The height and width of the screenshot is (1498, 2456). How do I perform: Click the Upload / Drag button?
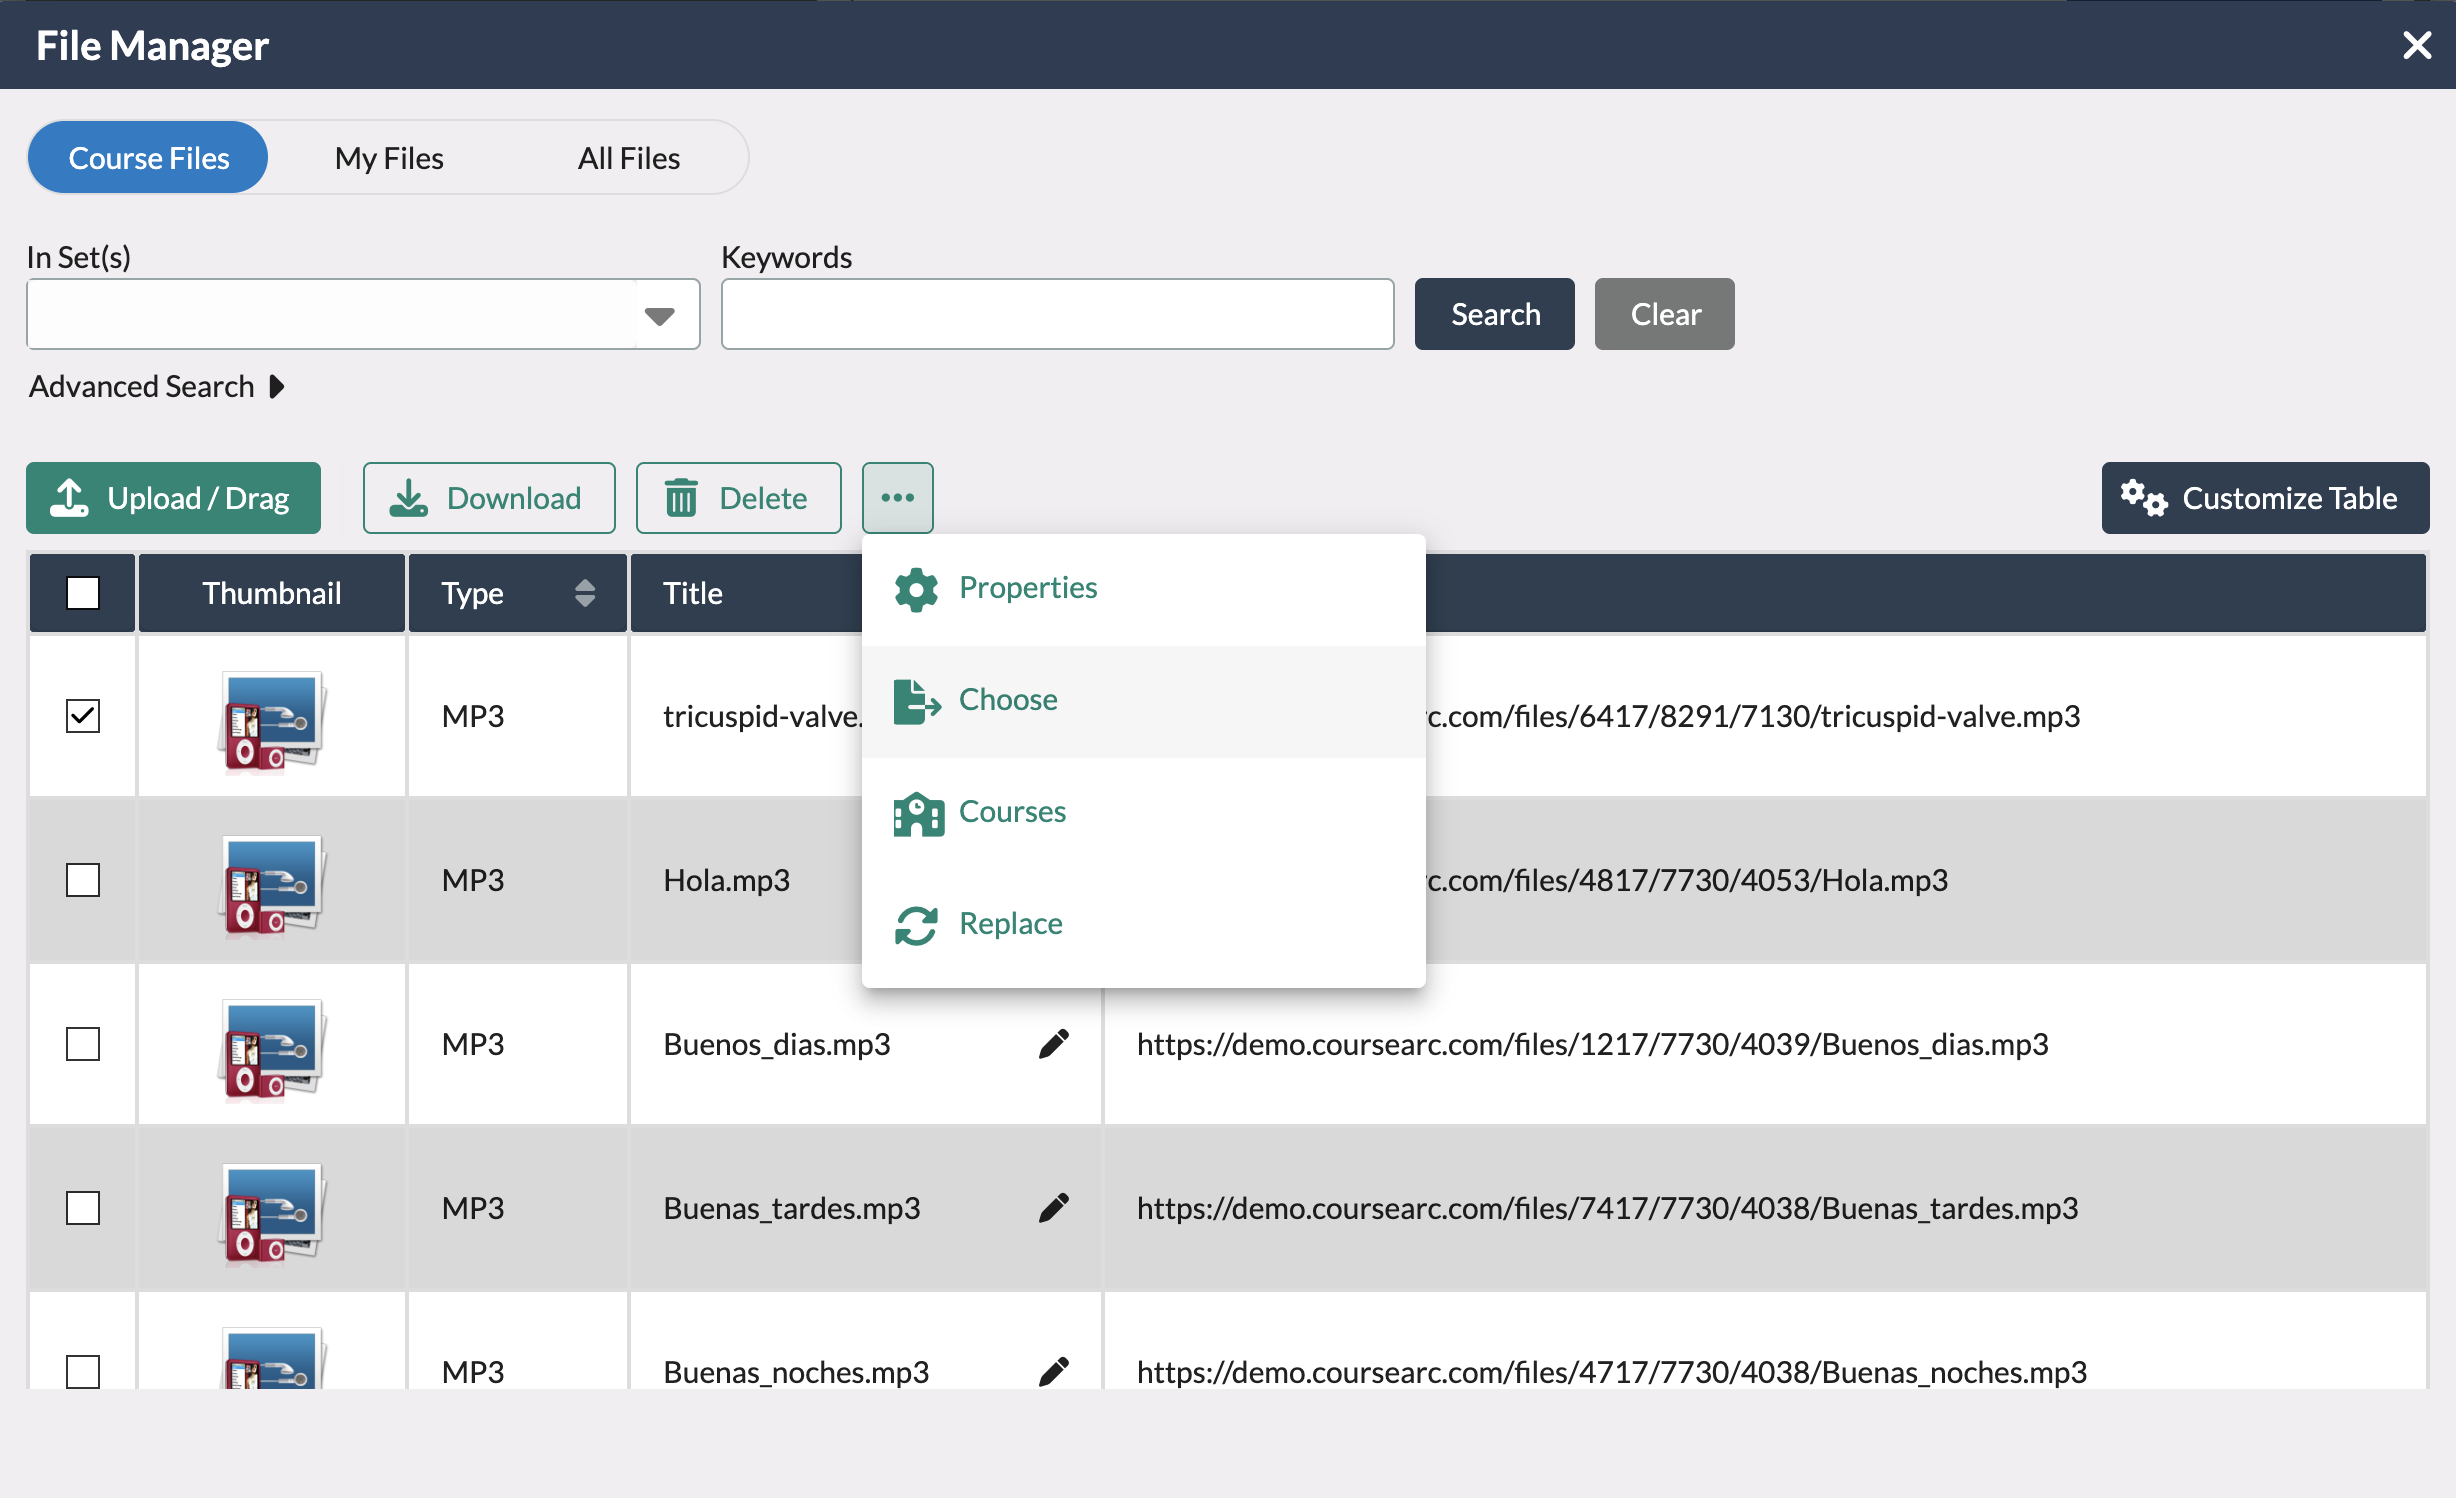coord(173,497)
